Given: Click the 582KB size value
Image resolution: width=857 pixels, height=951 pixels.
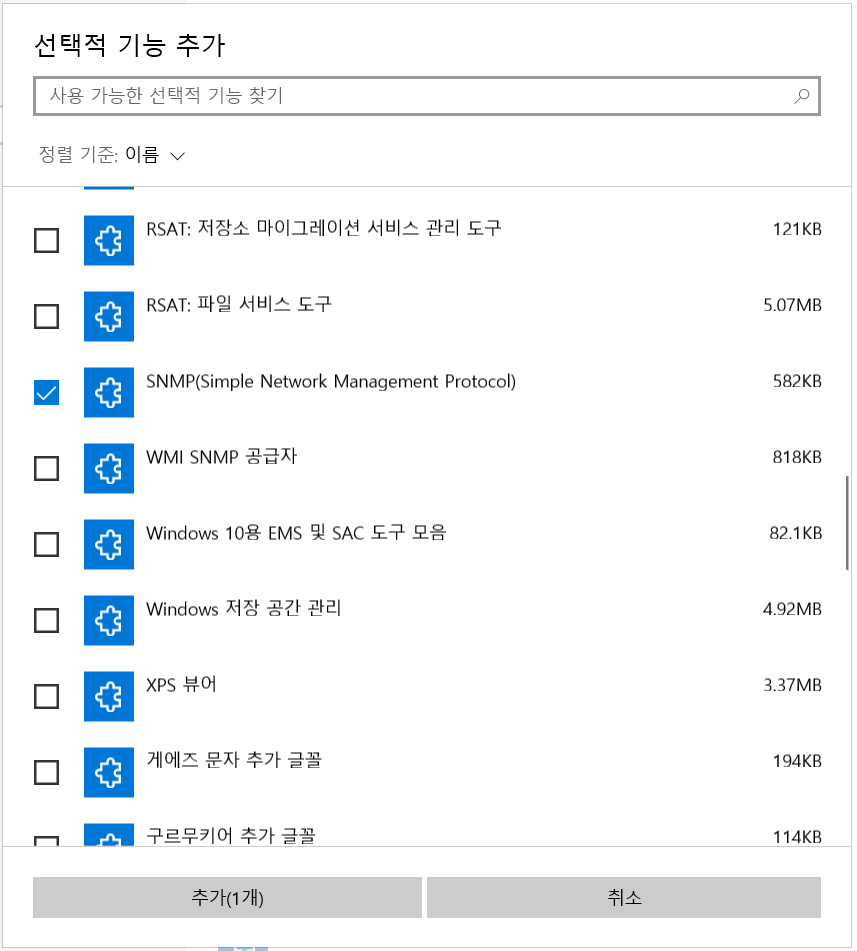Looking at the screenshot, I should 797,381.
